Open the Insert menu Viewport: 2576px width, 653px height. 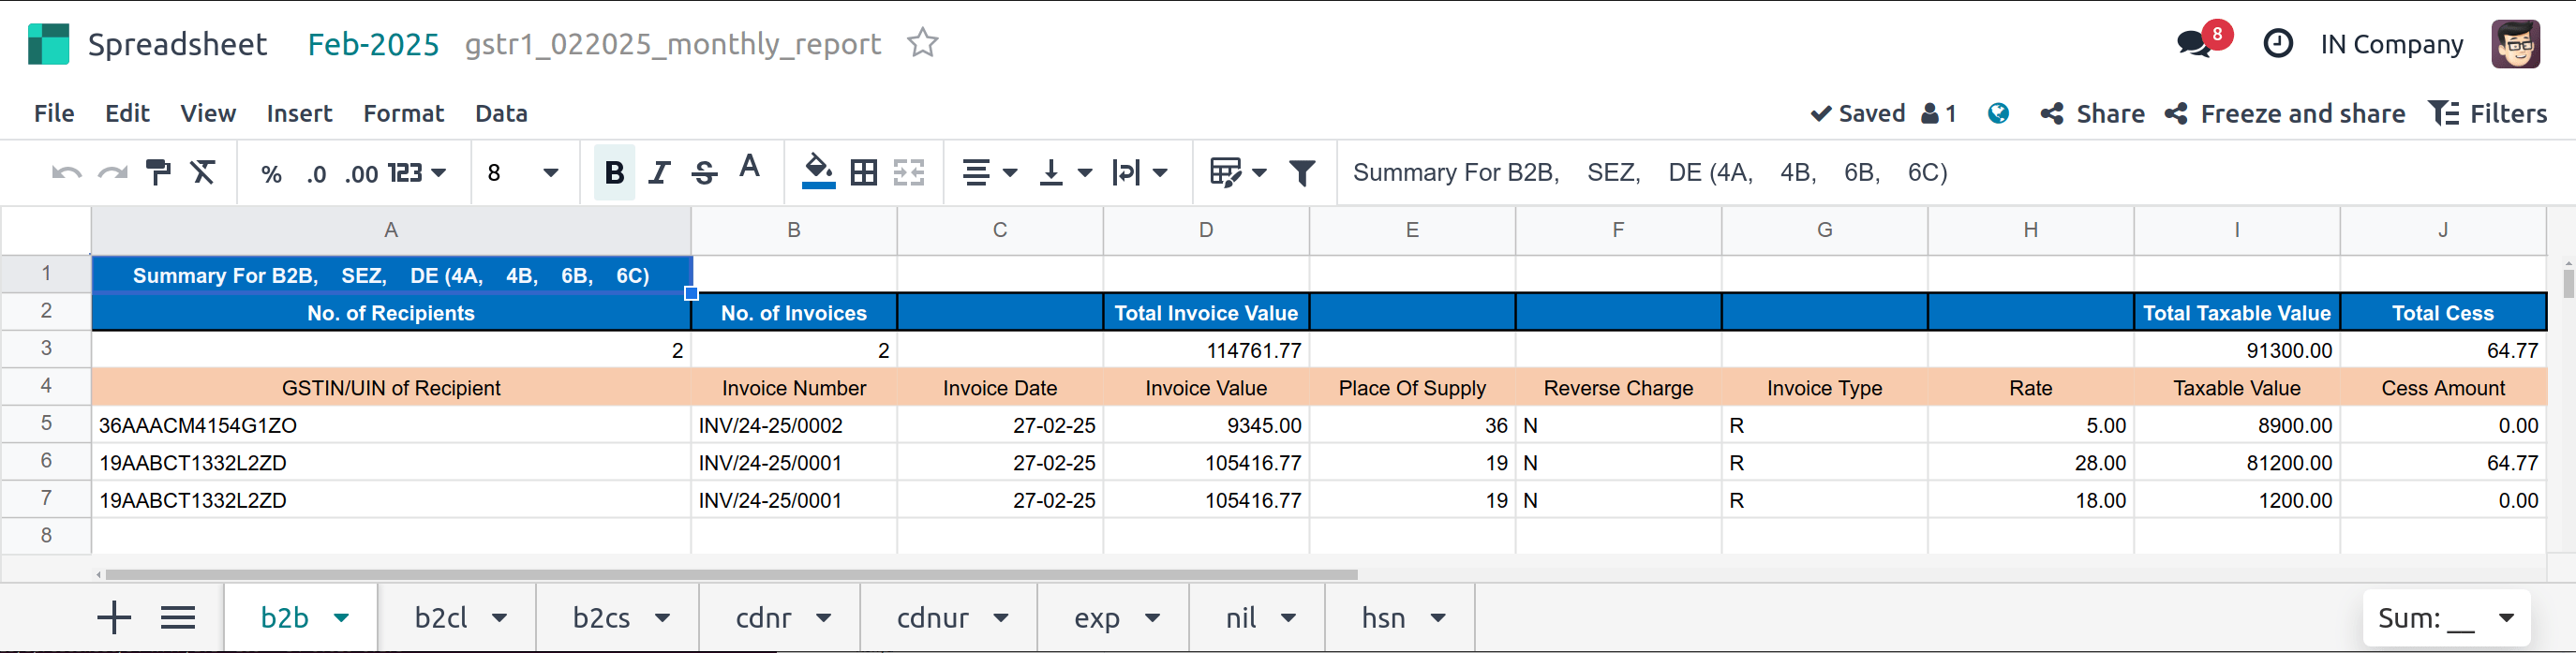coord(299,113)
